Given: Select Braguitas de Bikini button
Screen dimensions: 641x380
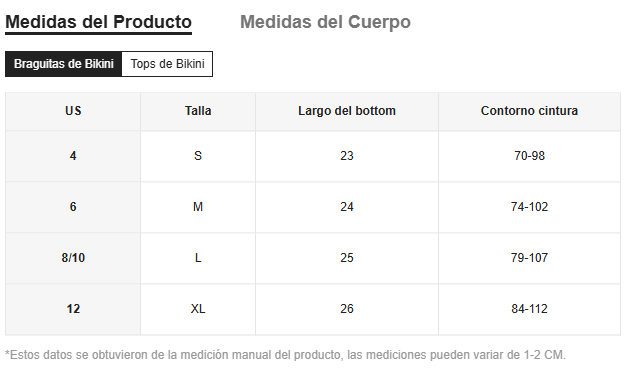Looking at the screenshot, I should click(63, 64).
